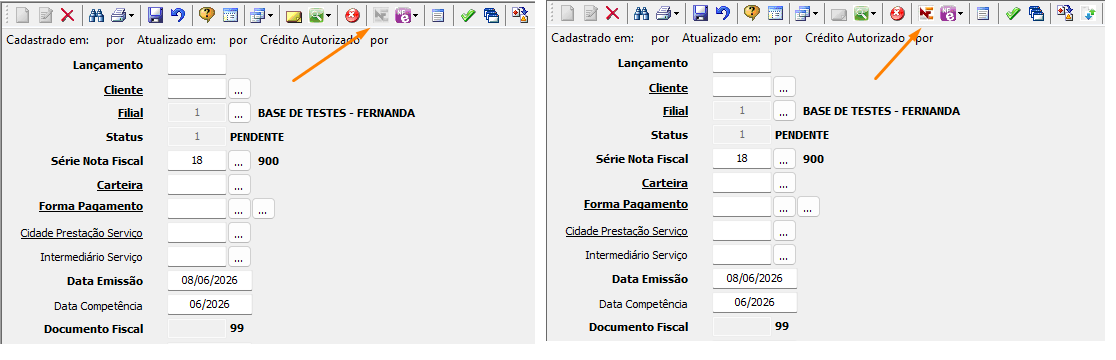The height and width of the screenshot is (360, 1116).
Task: Follow the Filial link in left screenshot
Action: (x=130, y=113)
